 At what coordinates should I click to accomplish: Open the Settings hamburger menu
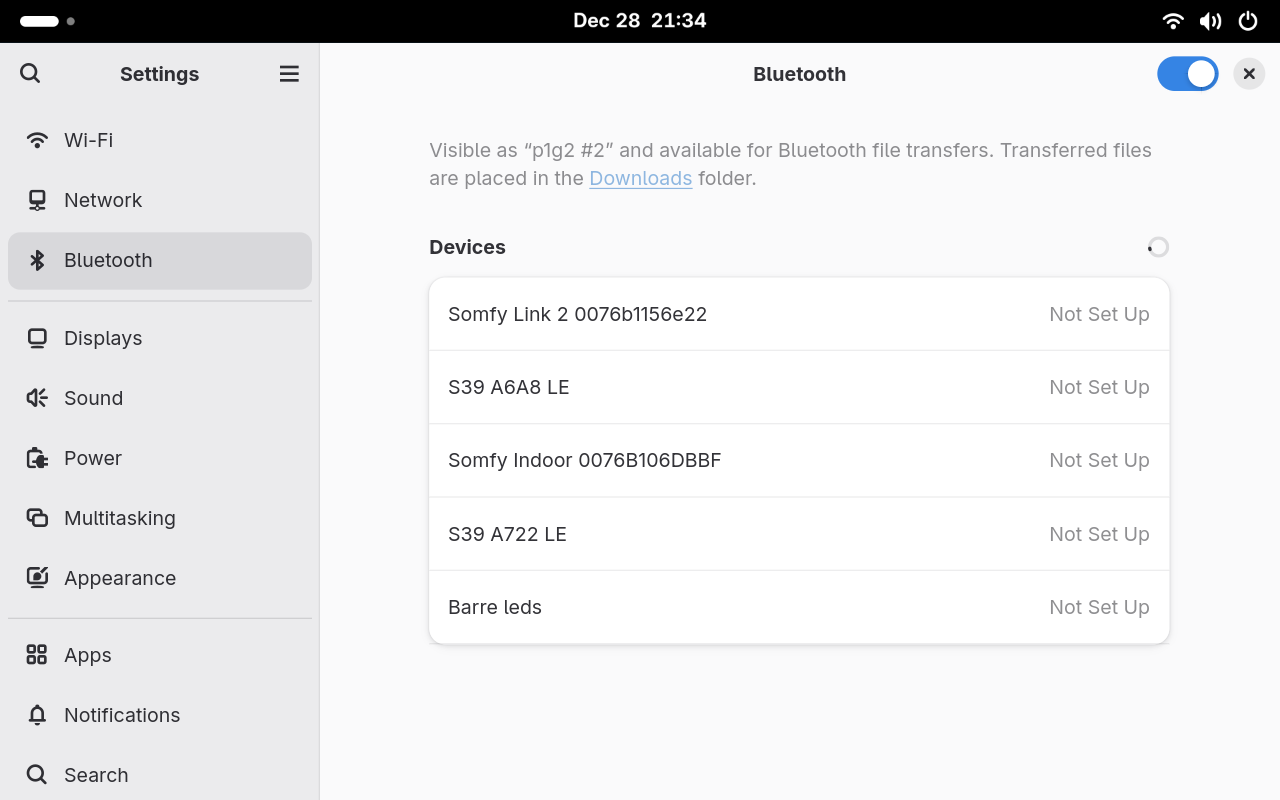pos(289,73)
